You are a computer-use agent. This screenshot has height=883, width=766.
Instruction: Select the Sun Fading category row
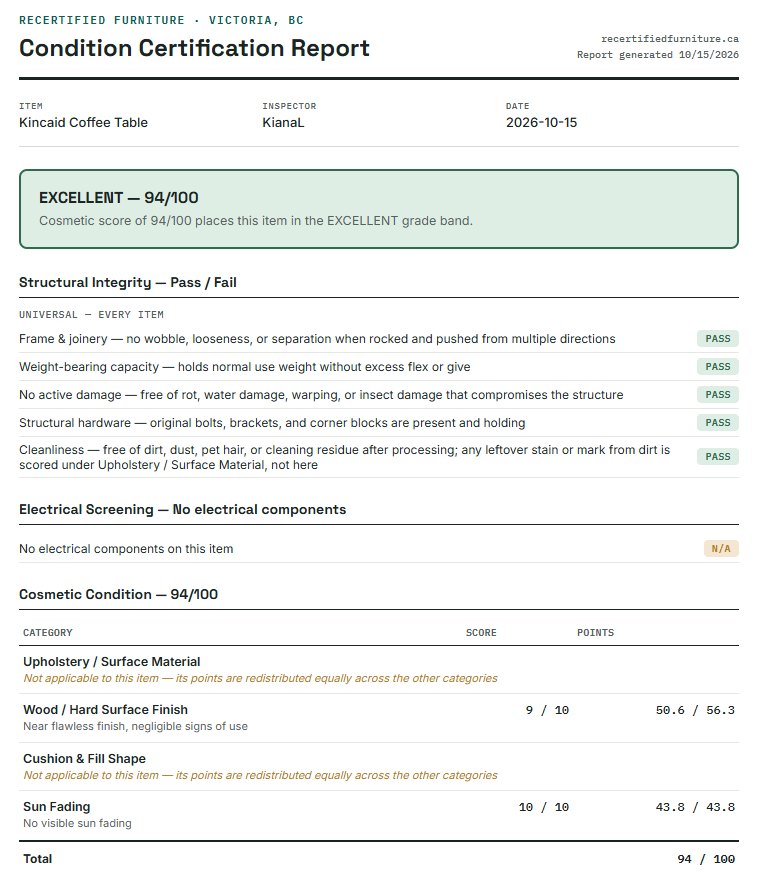[x=379, y=815]
